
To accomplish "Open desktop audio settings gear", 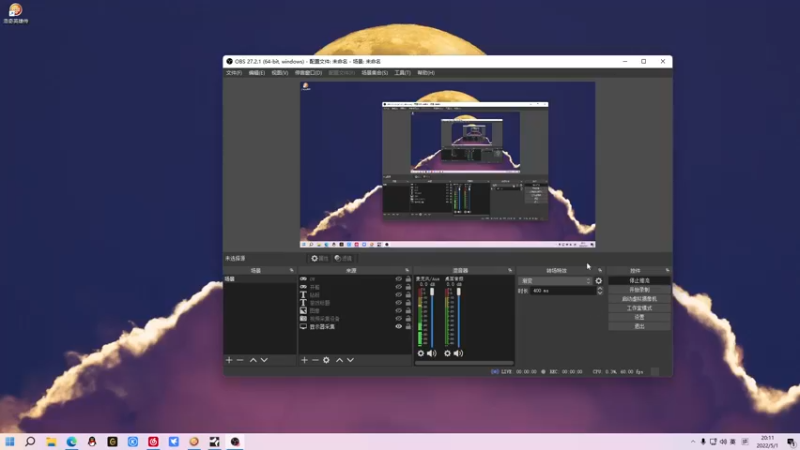I will pos(447,353).
